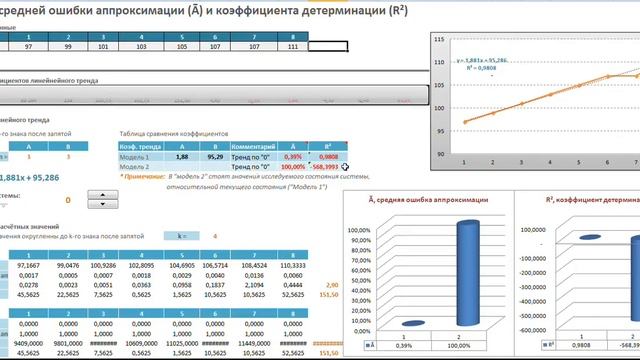Select the computed value 110,3333
Image resolution: width=640 pixels, height=360 pixels.
(x=293, y=265)
